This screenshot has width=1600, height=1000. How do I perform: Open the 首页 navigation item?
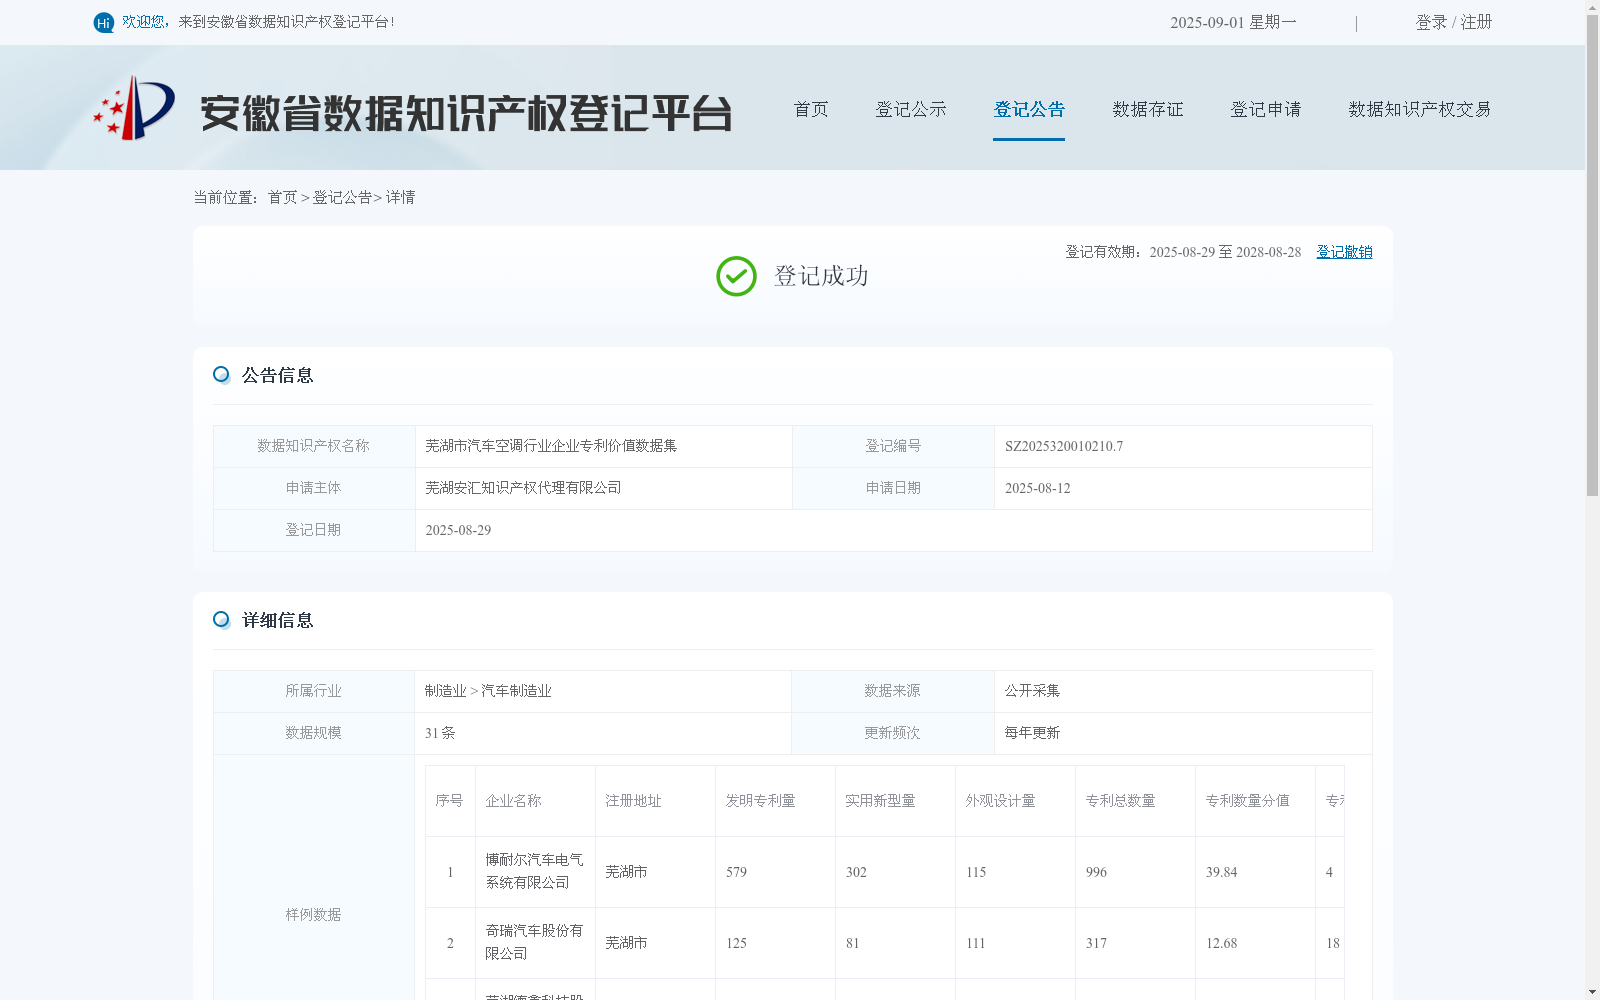[x=810, y=110]
